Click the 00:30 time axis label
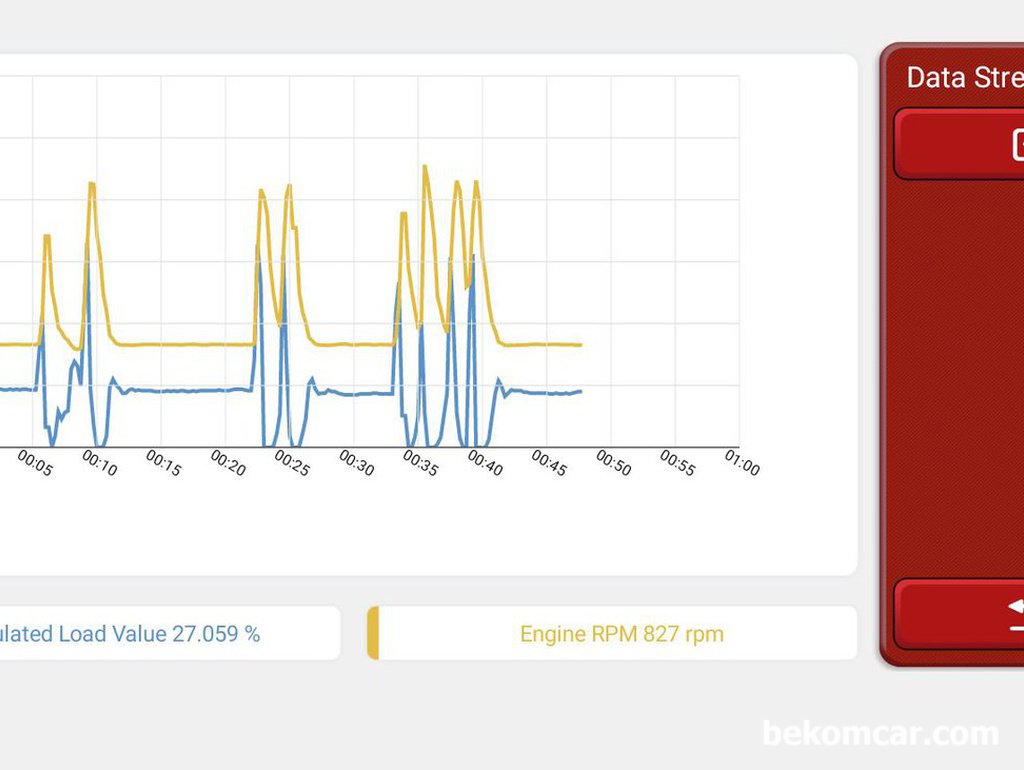 click(x=357, y=462)
